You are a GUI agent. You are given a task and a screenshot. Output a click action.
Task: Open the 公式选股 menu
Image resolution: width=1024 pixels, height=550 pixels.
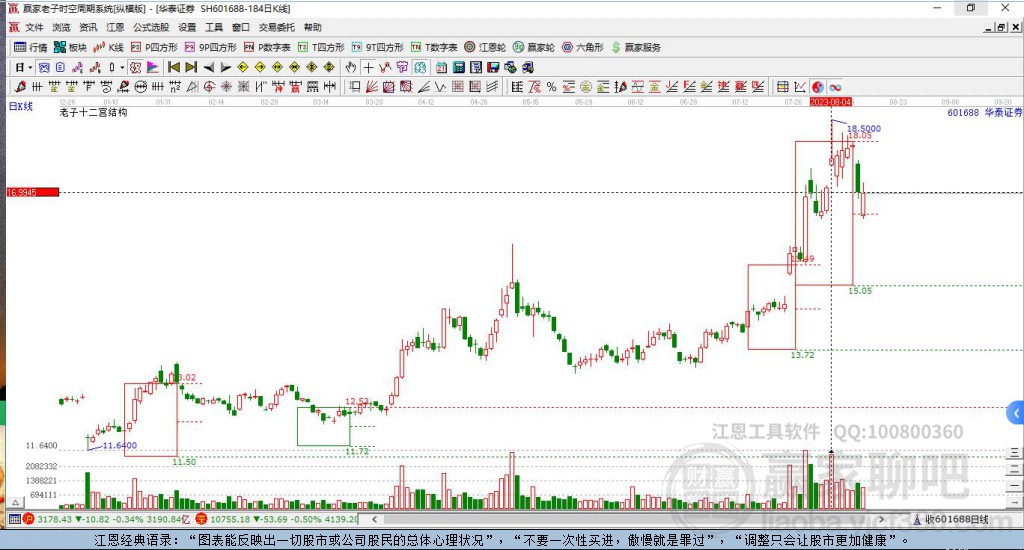tap(151, 27)
